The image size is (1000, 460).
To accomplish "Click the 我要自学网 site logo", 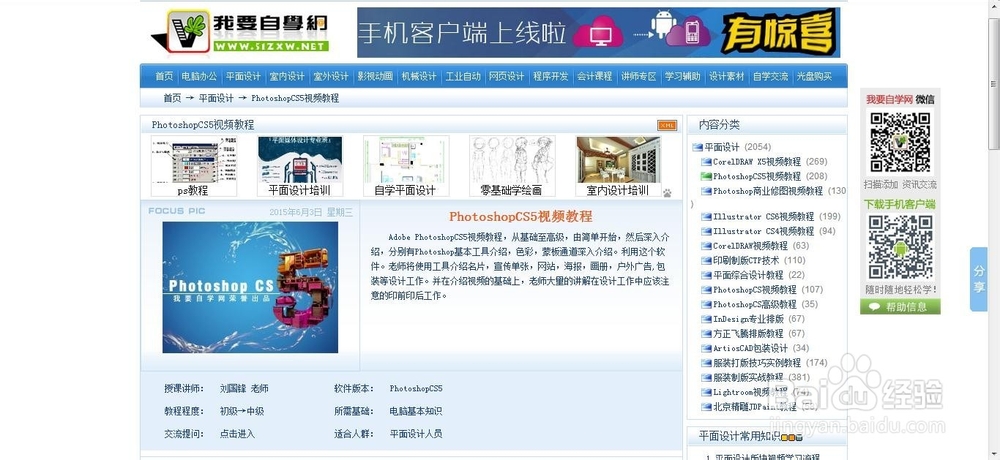I will coord(240,31).
